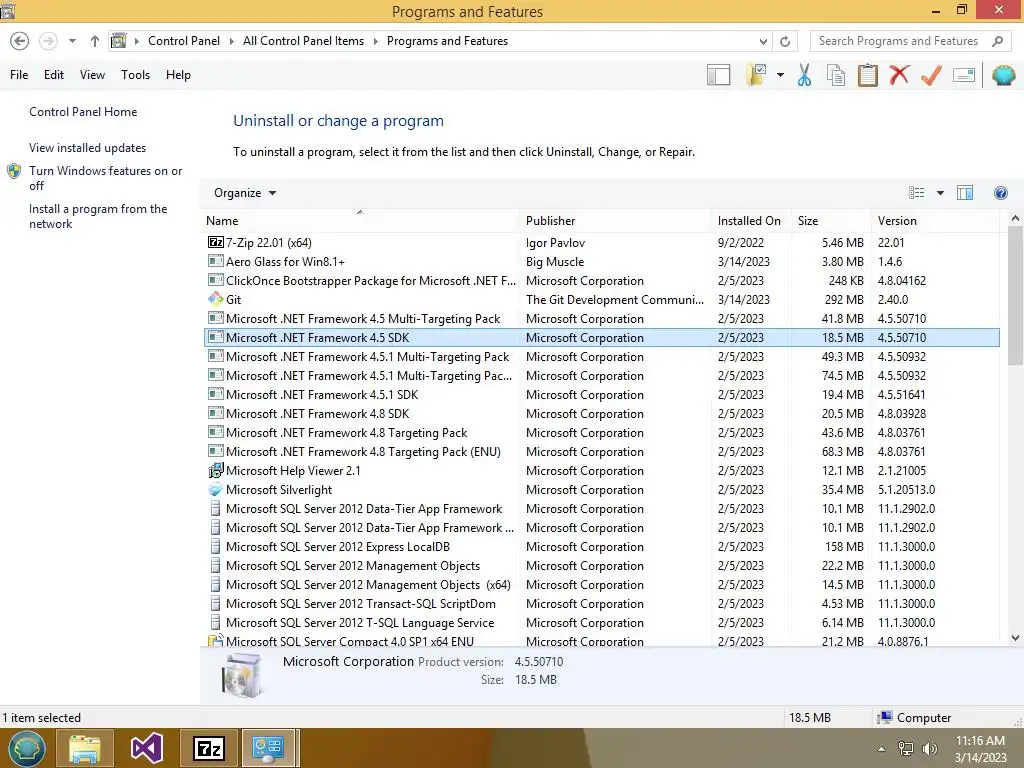This screenshot has height=768, width=1024.
Task: Select SQL Server 2012 T-SQL Language Service
Action: tap(602, 623)
